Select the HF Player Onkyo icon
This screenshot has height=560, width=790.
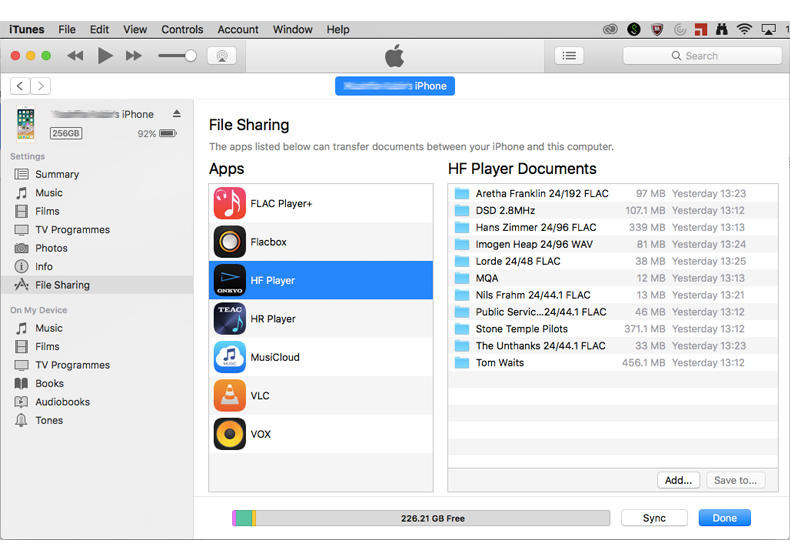click(230, 280)
